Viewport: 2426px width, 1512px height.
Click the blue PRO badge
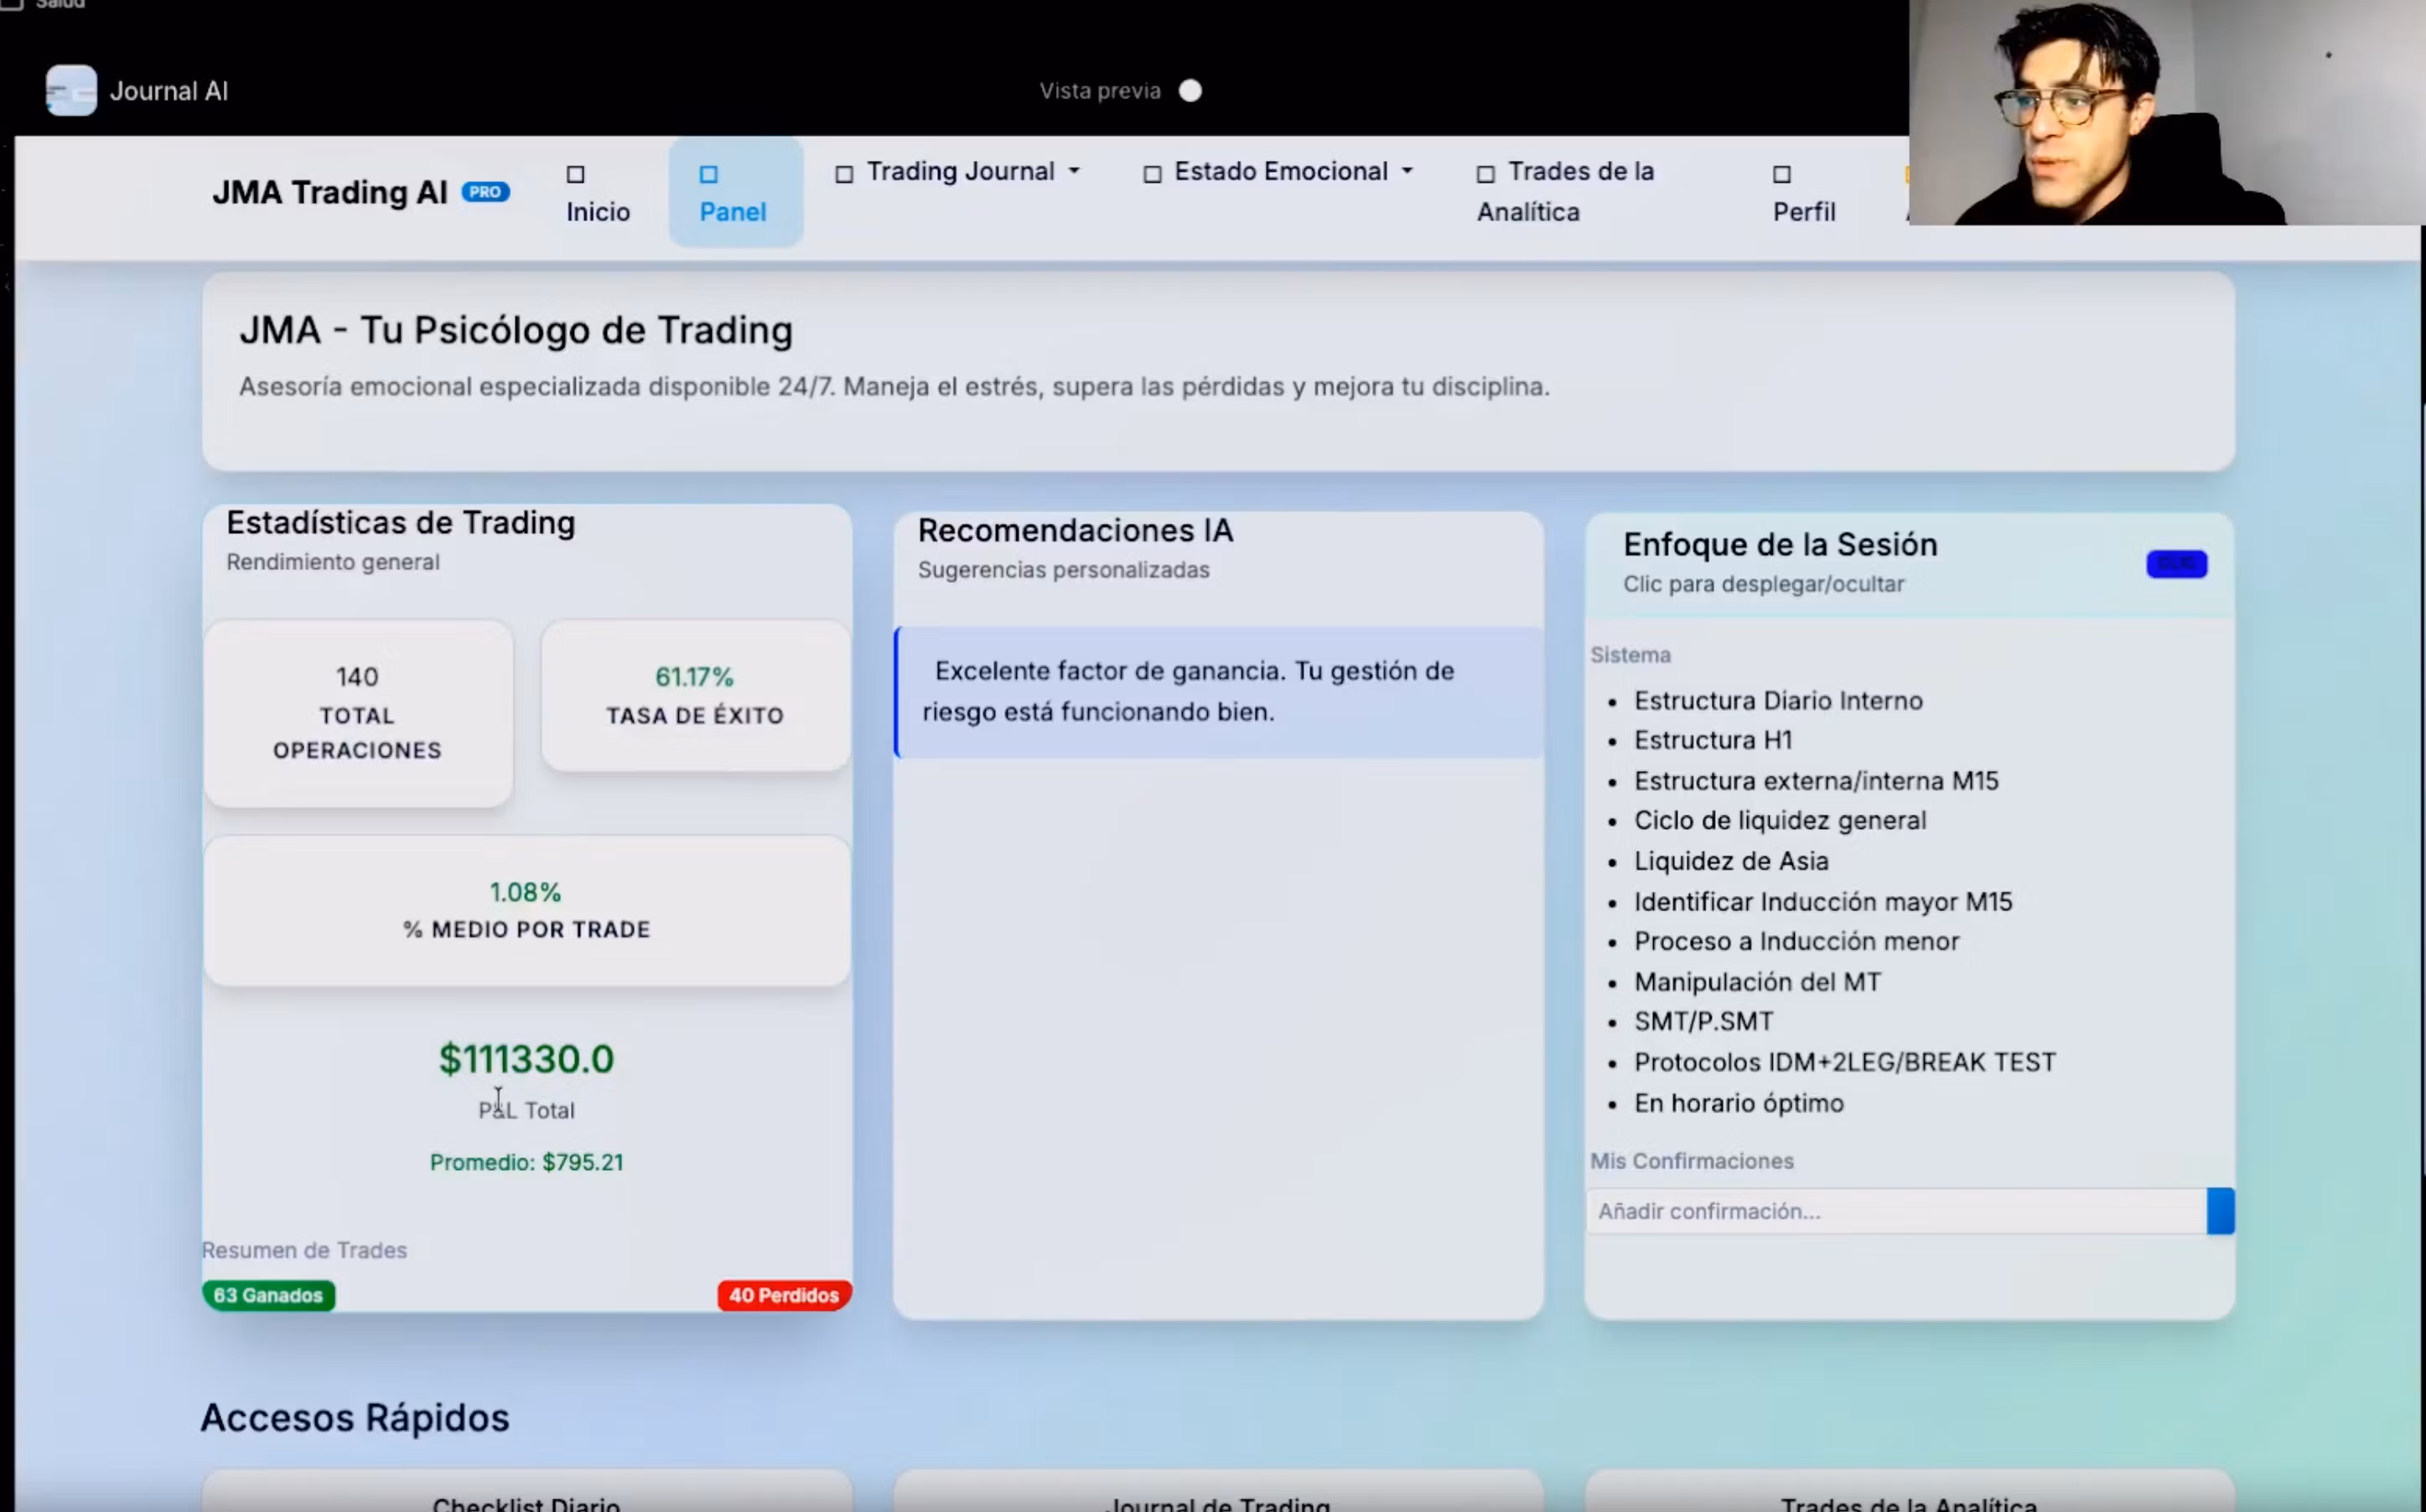[485, 192]
